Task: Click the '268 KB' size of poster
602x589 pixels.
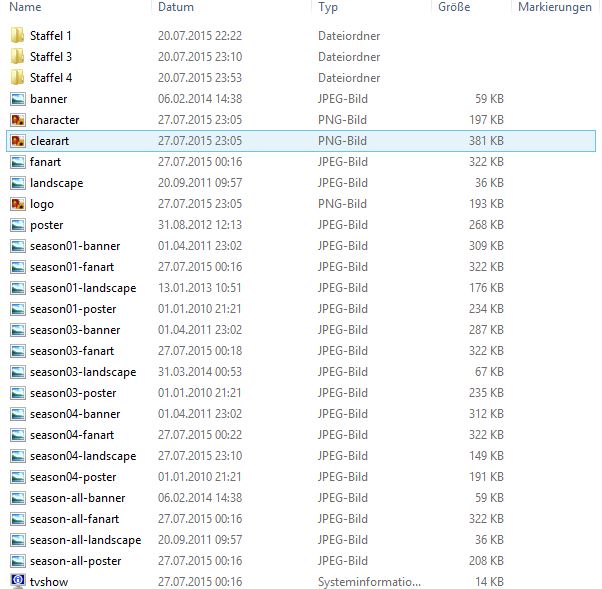Action: tap(486, 225)
